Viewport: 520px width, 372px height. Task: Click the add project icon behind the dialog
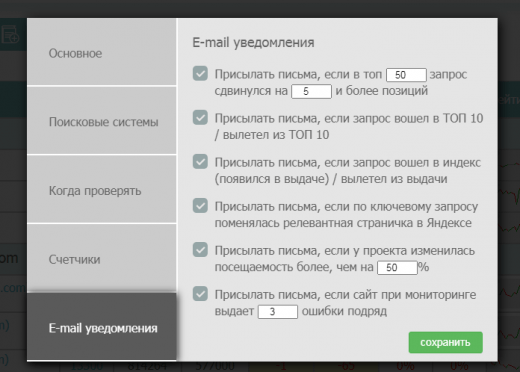coord(10,35)
